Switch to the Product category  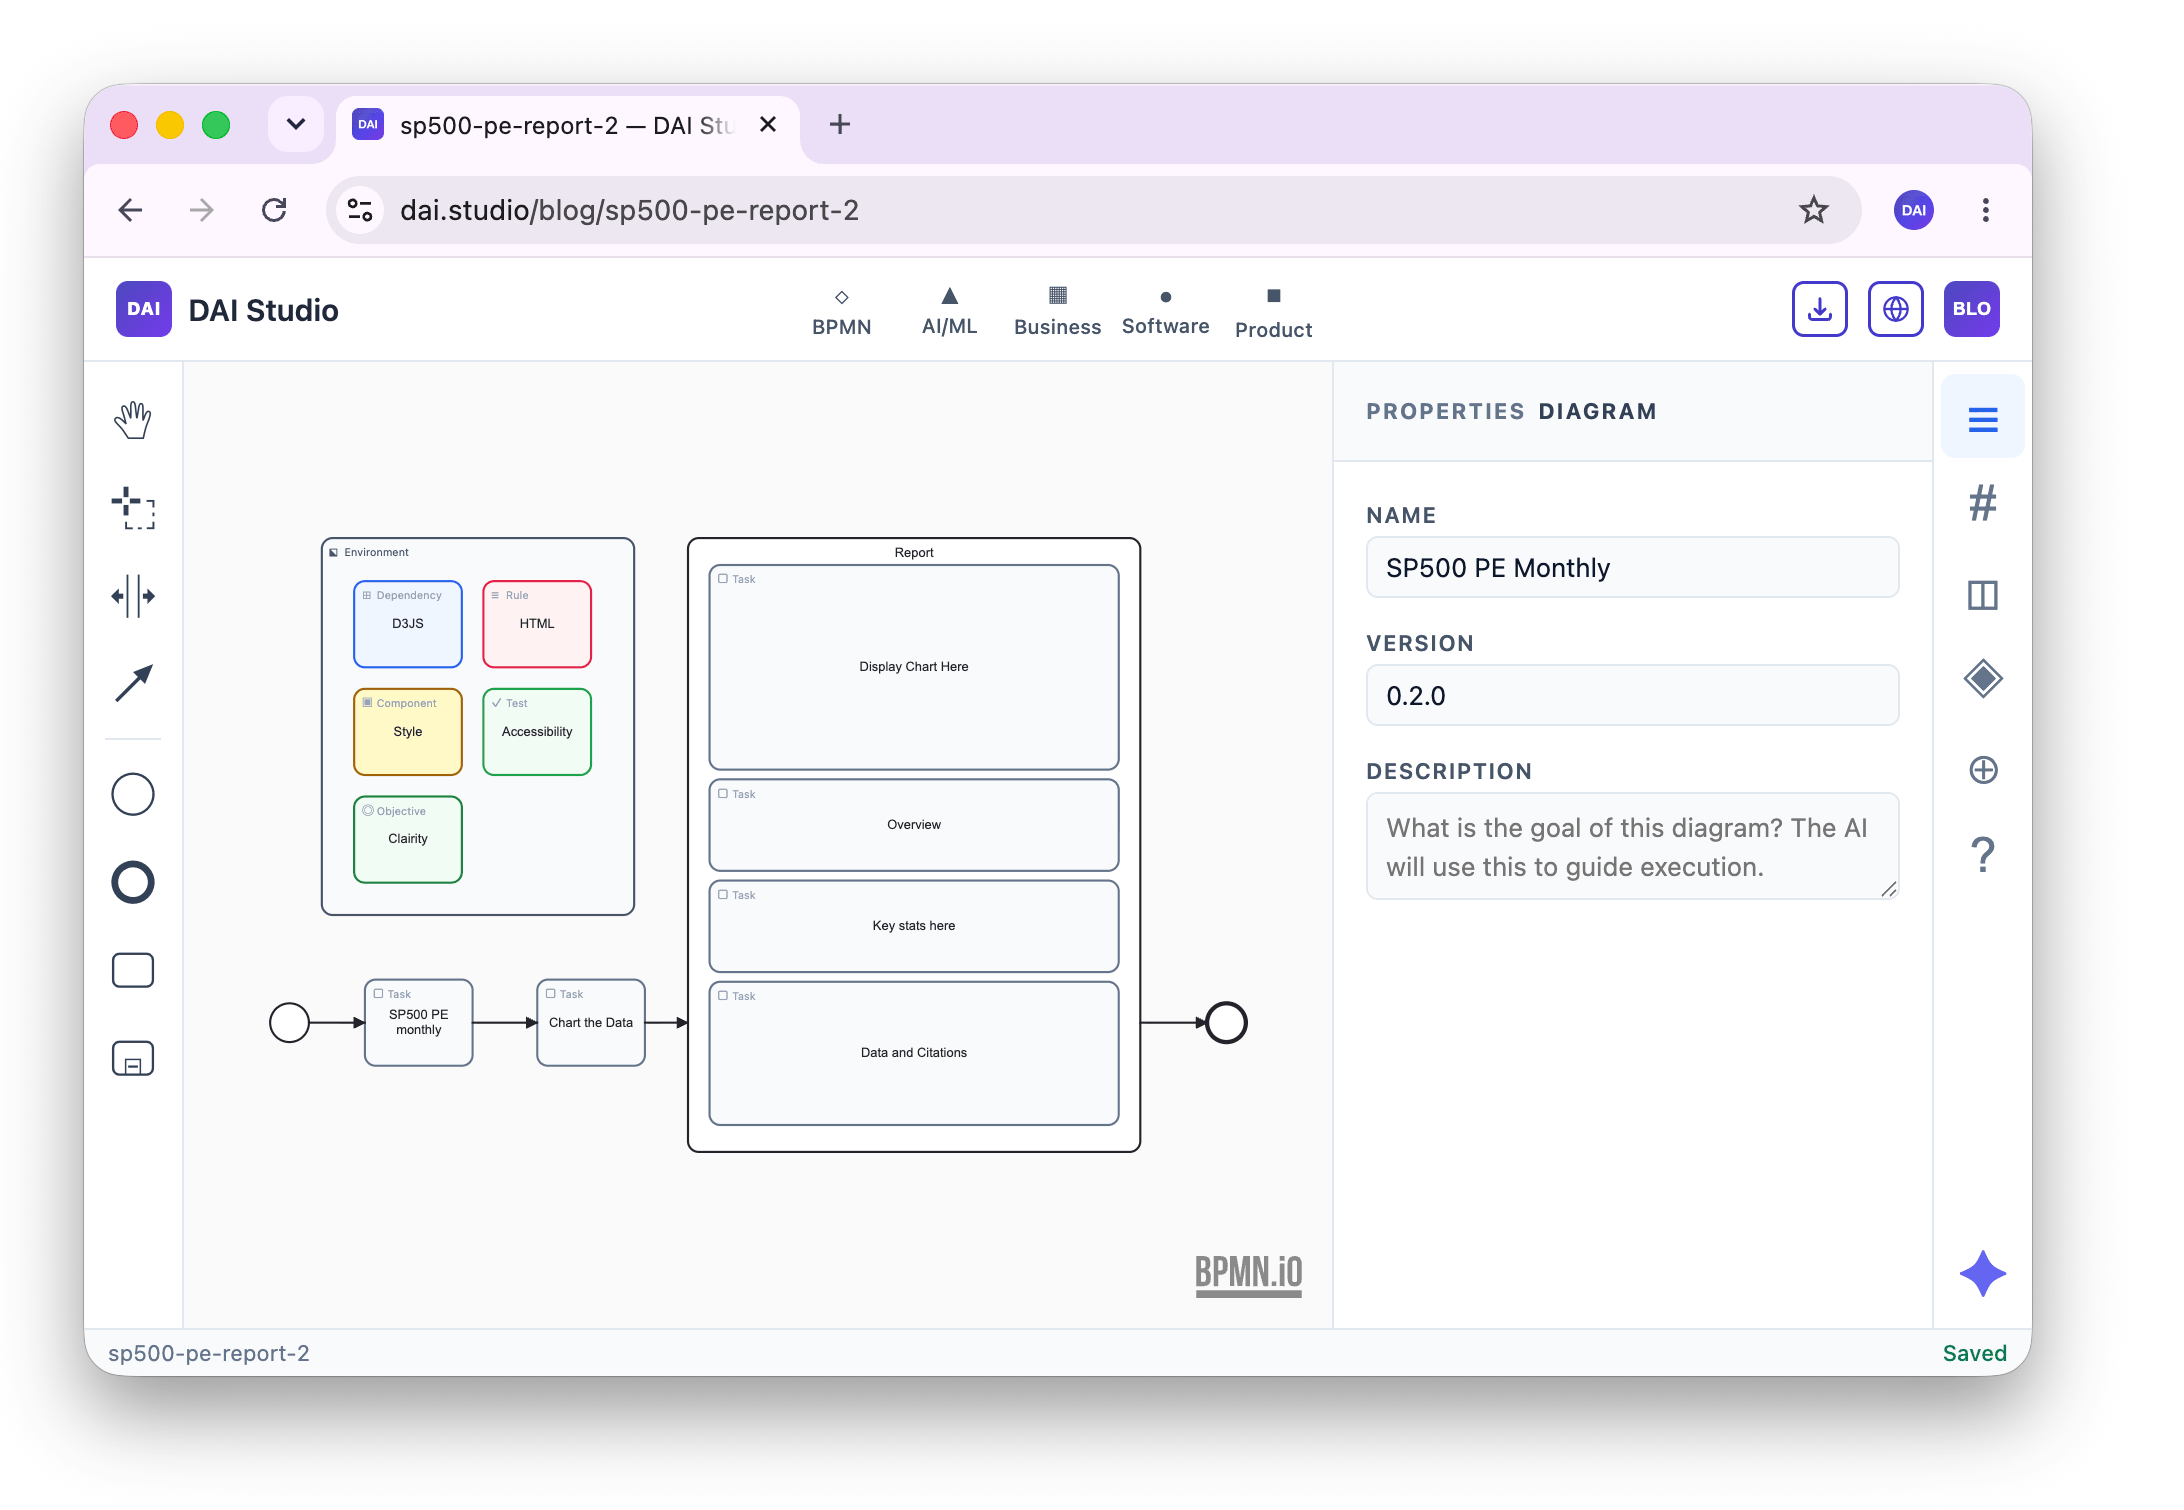click(x=1273, y=314)
